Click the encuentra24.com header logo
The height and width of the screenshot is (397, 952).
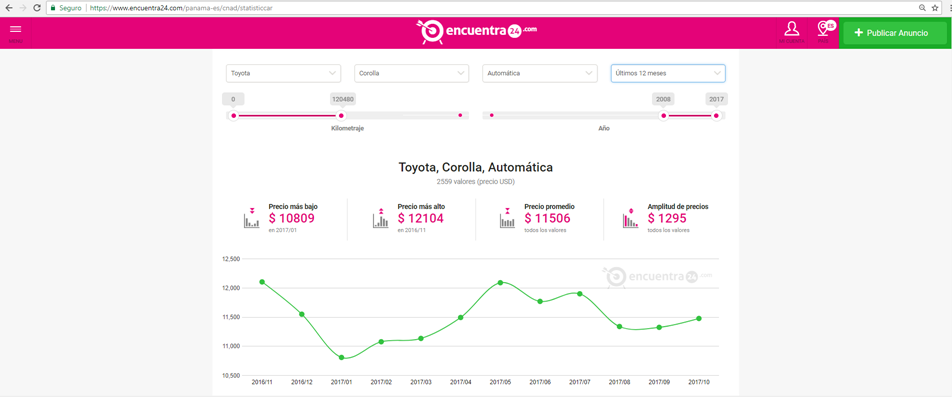476,32
